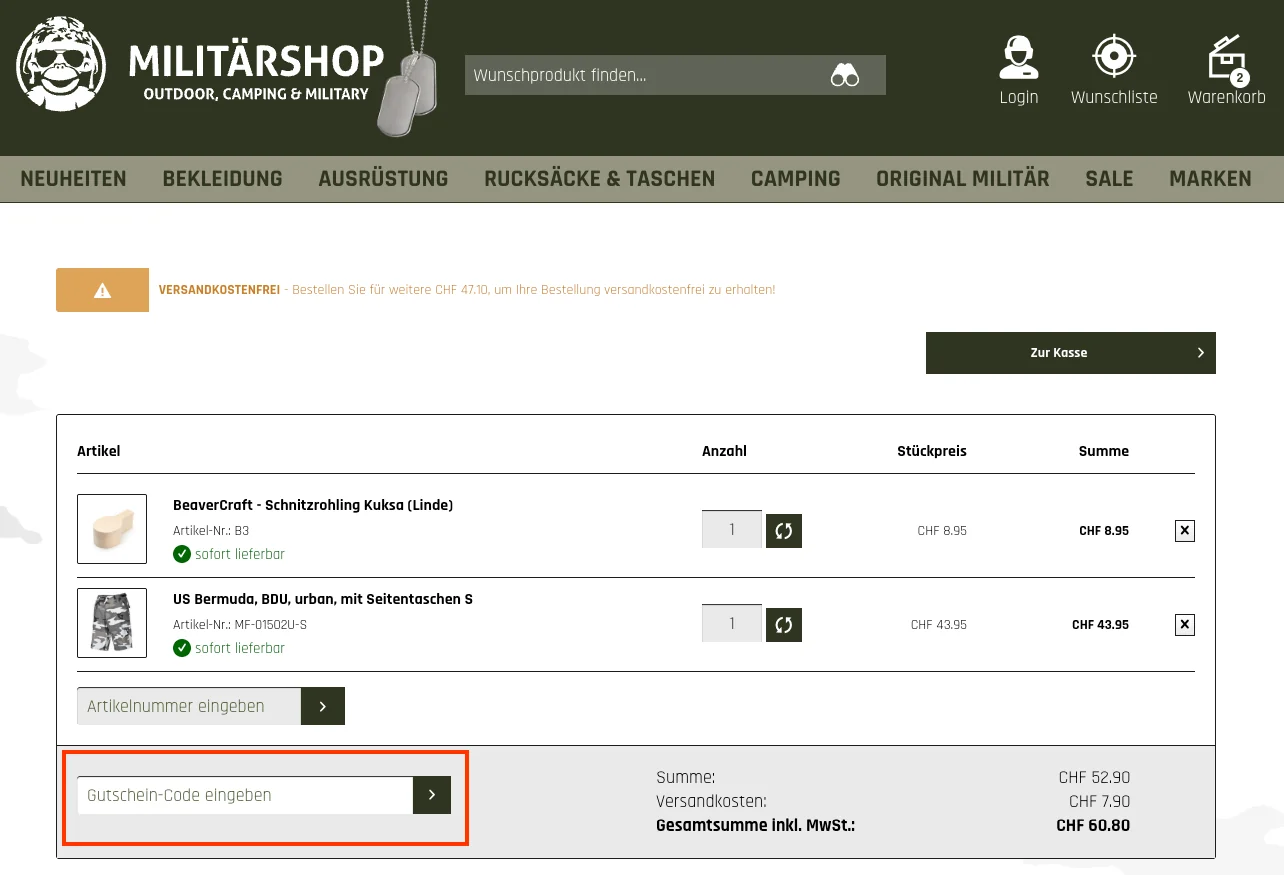Submit the Gutschein-Code with the arrow button
The image size is (1284, 875).
pos(431,795)
